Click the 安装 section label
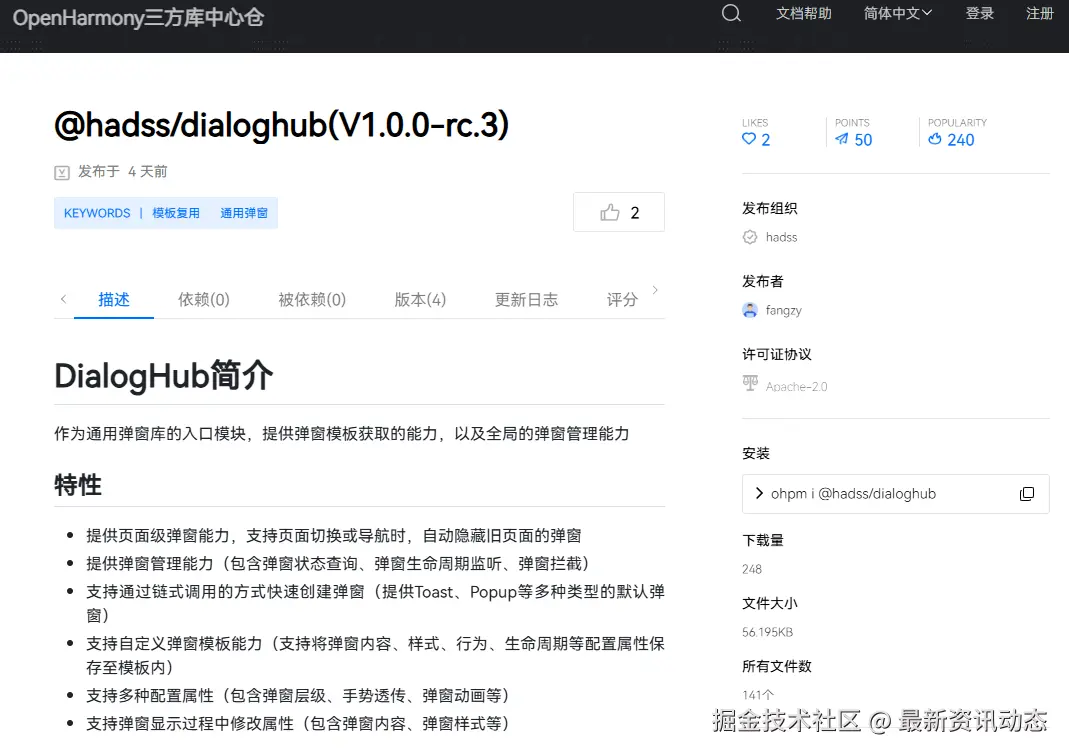 [756, 453]
